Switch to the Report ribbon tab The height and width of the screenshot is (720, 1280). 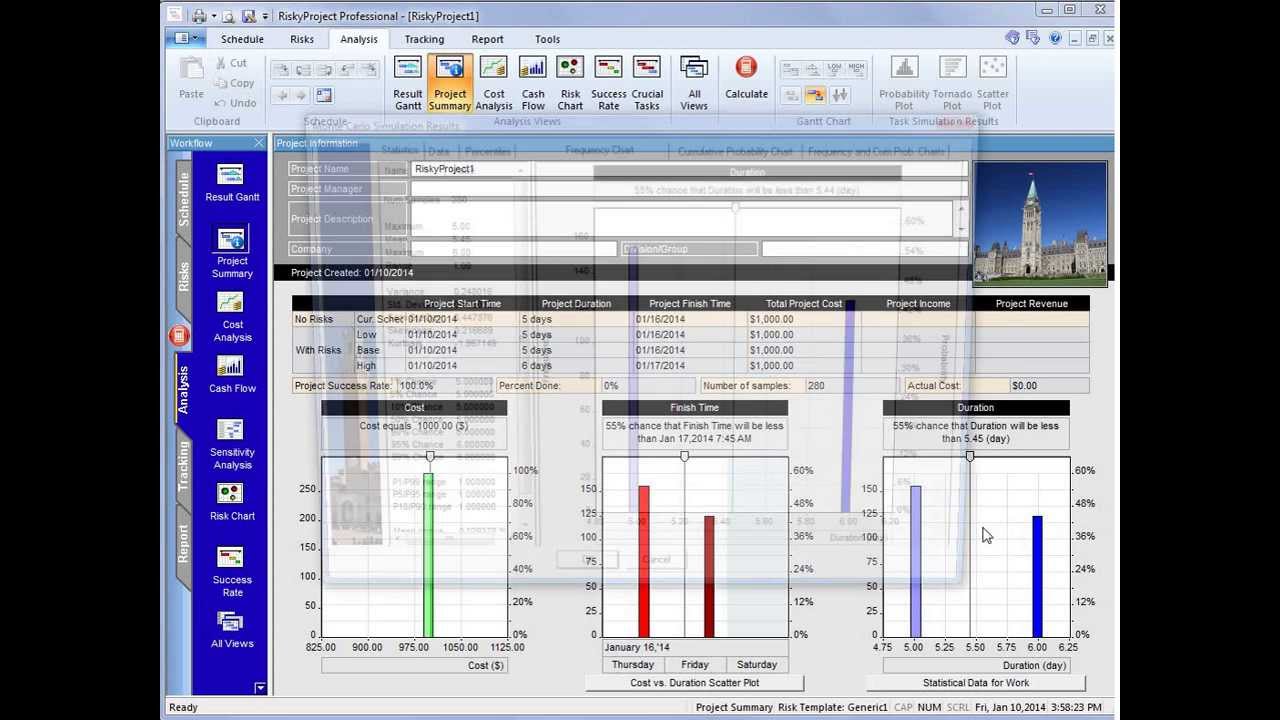tap(487, 39)
